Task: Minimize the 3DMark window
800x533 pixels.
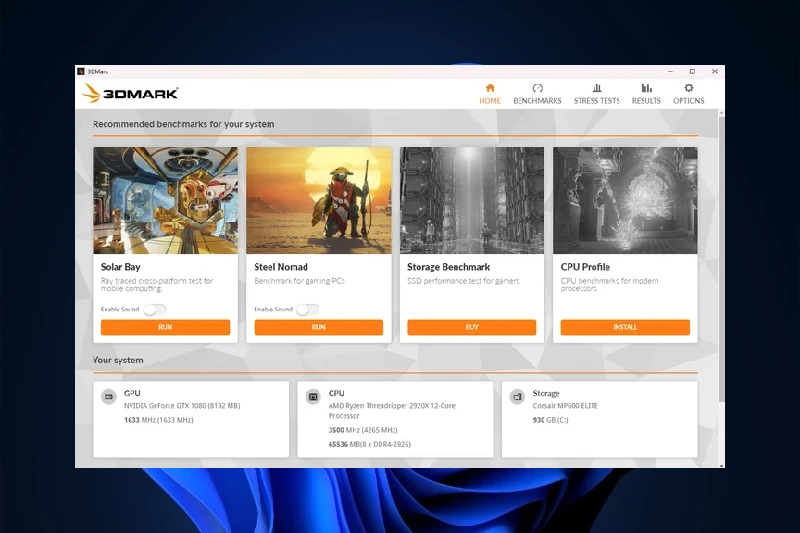Action: point(670,71)
